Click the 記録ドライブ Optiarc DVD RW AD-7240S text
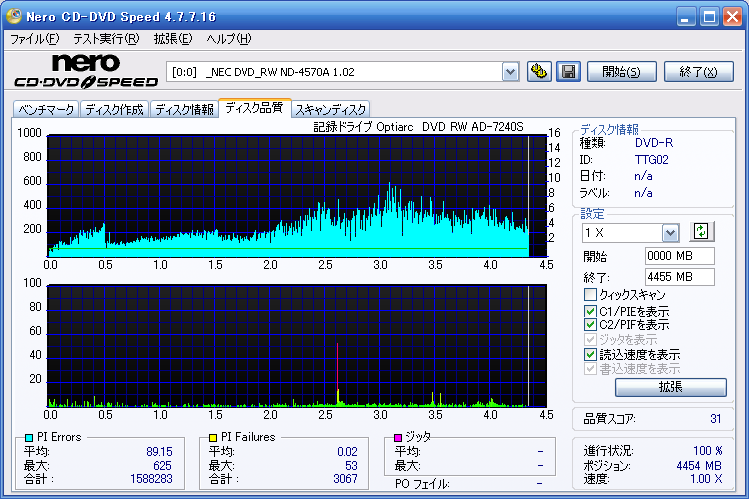This screenshot has width=749, height=499. (418, 127)
